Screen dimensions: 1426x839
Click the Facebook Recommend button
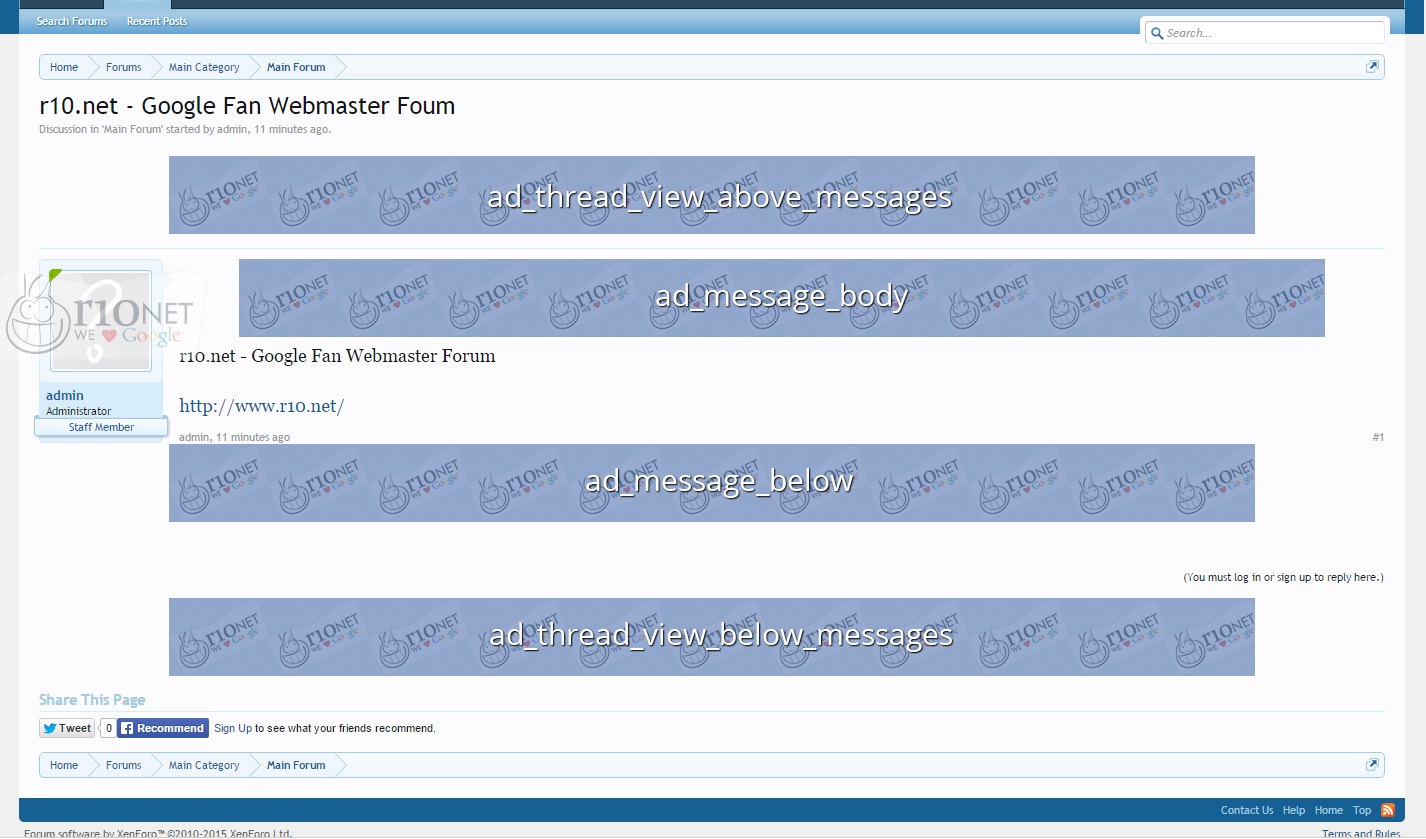[x=163, y=728]
